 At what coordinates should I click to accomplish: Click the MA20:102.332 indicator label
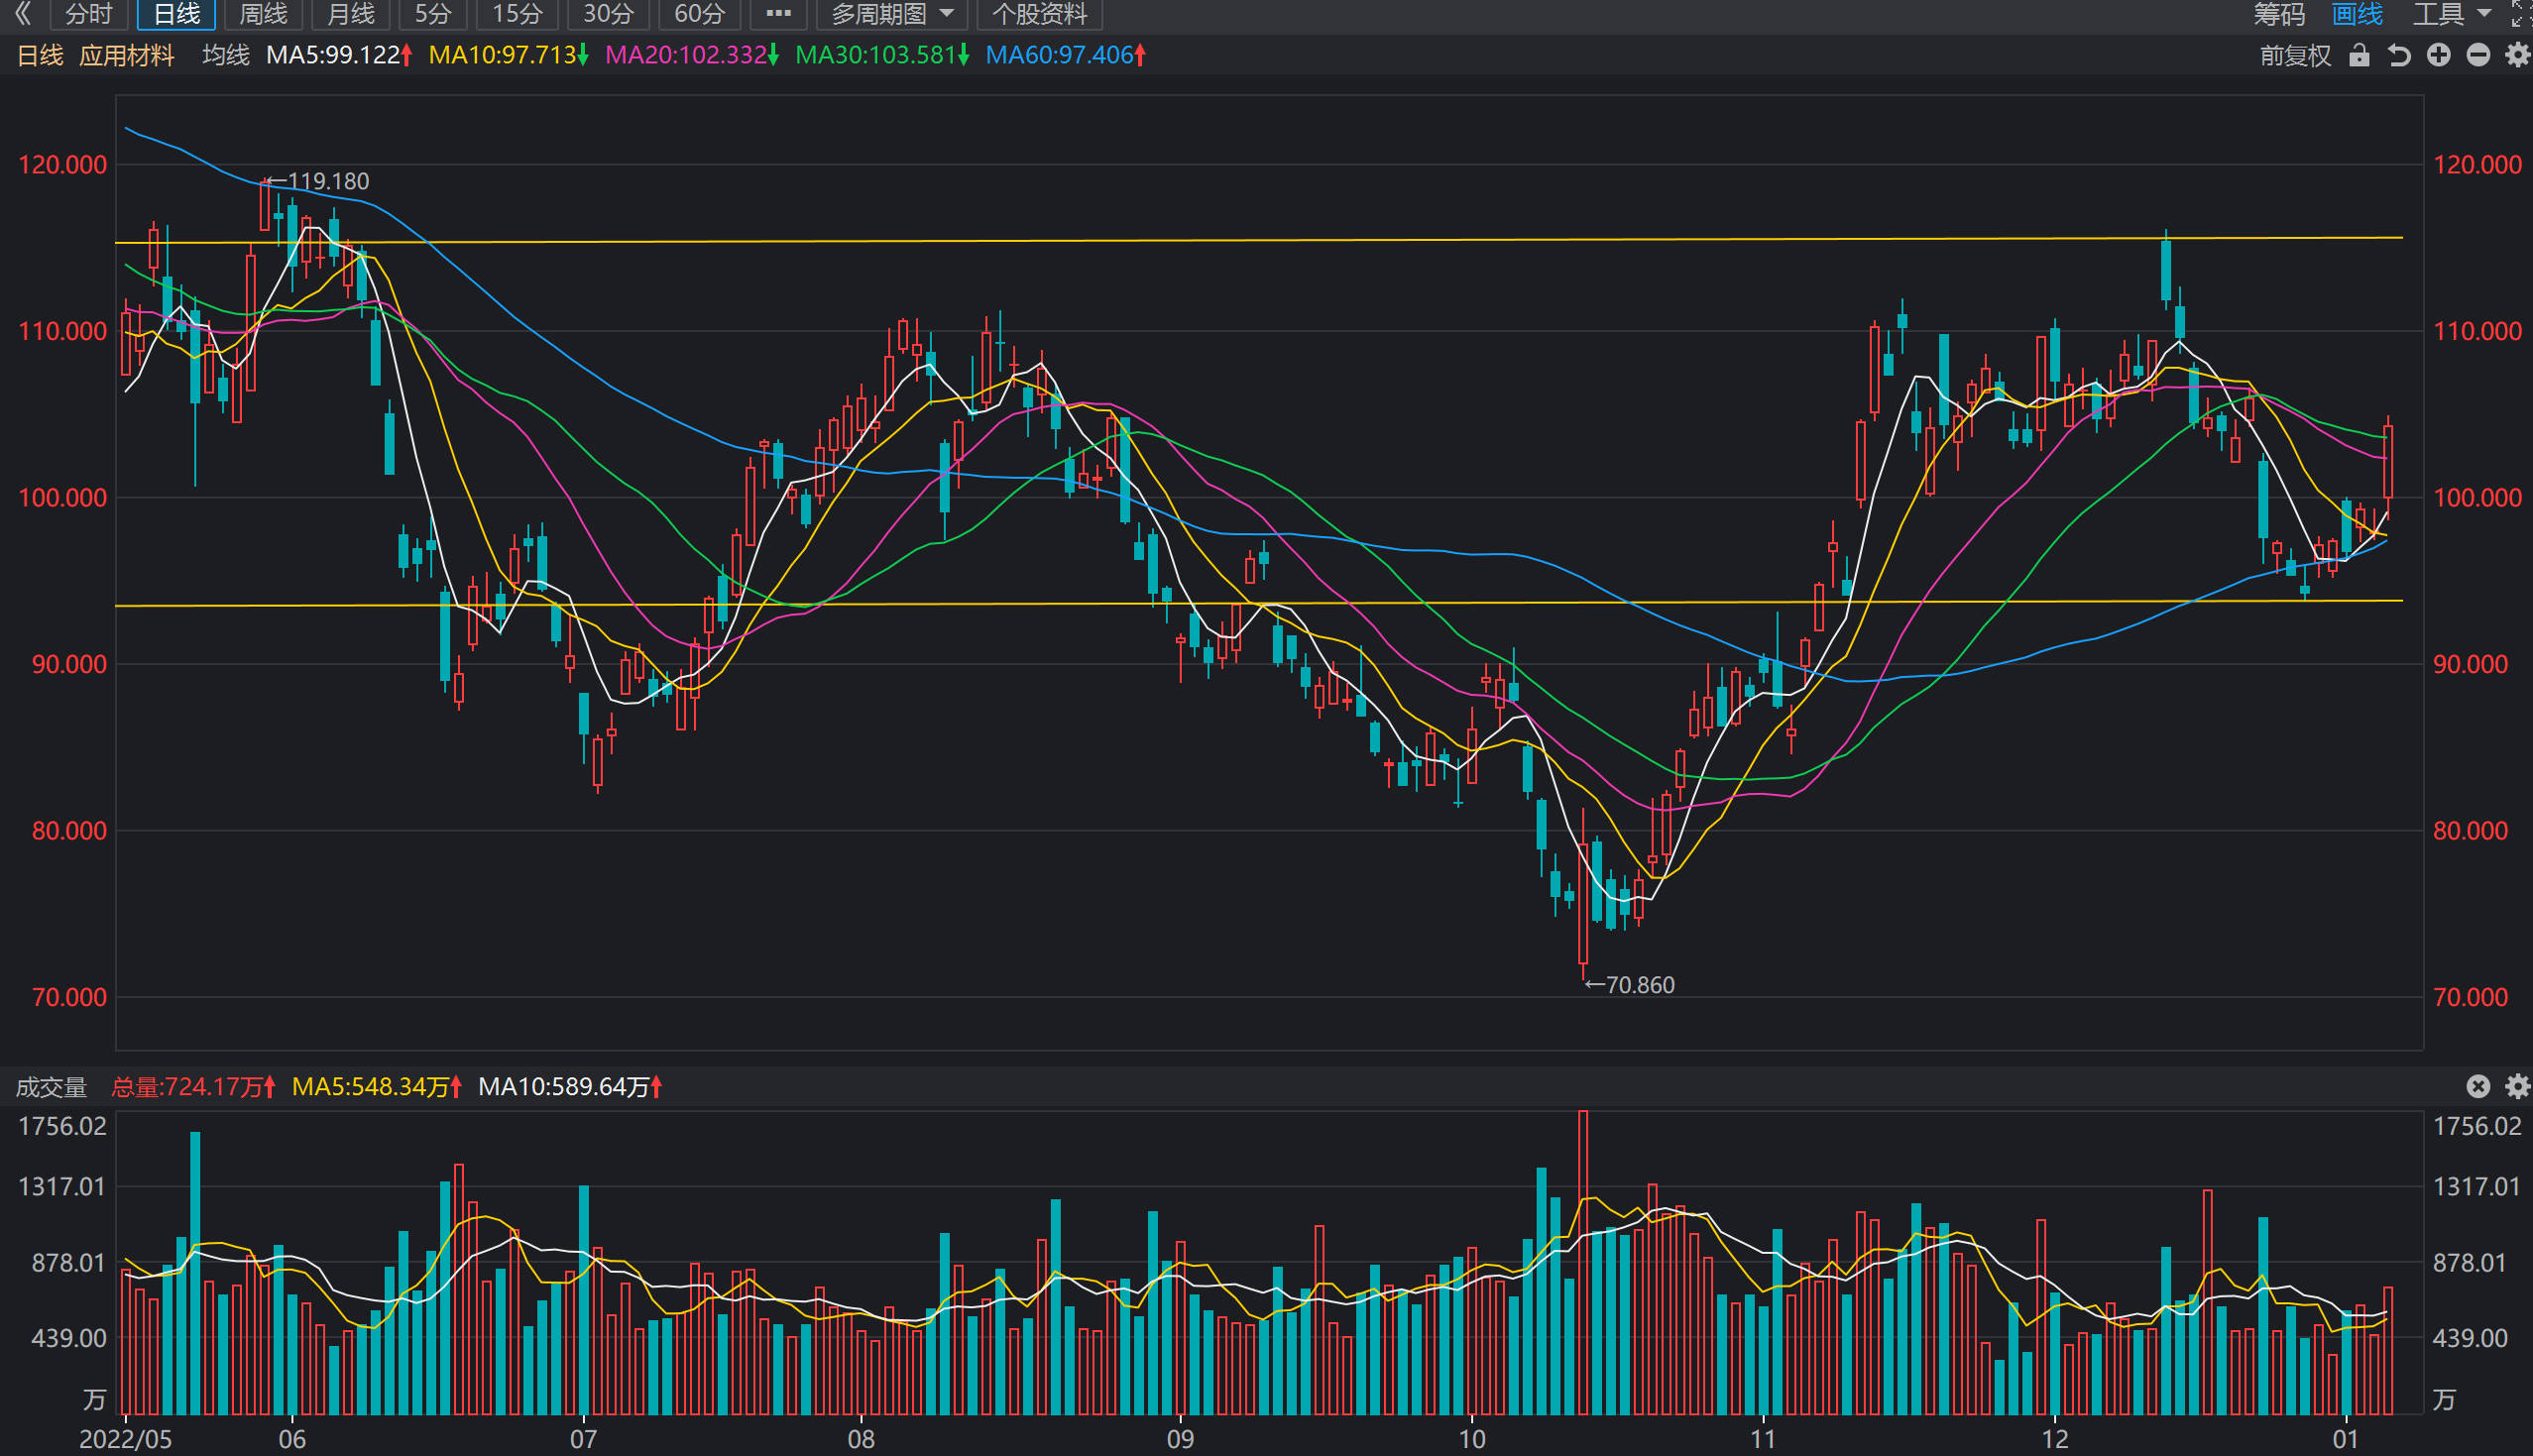coord(691,55)
